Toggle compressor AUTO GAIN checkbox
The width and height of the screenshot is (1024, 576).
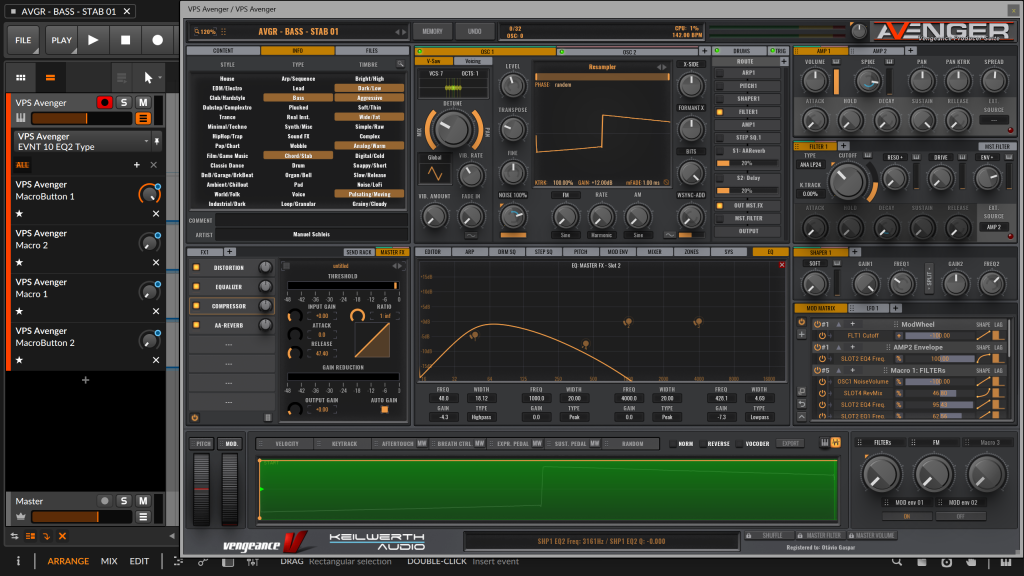(x=385, y=409)
